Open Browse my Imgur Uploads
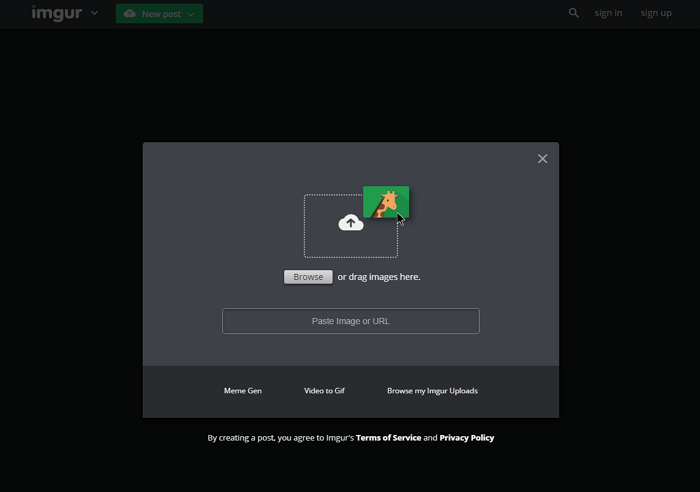 432,391
